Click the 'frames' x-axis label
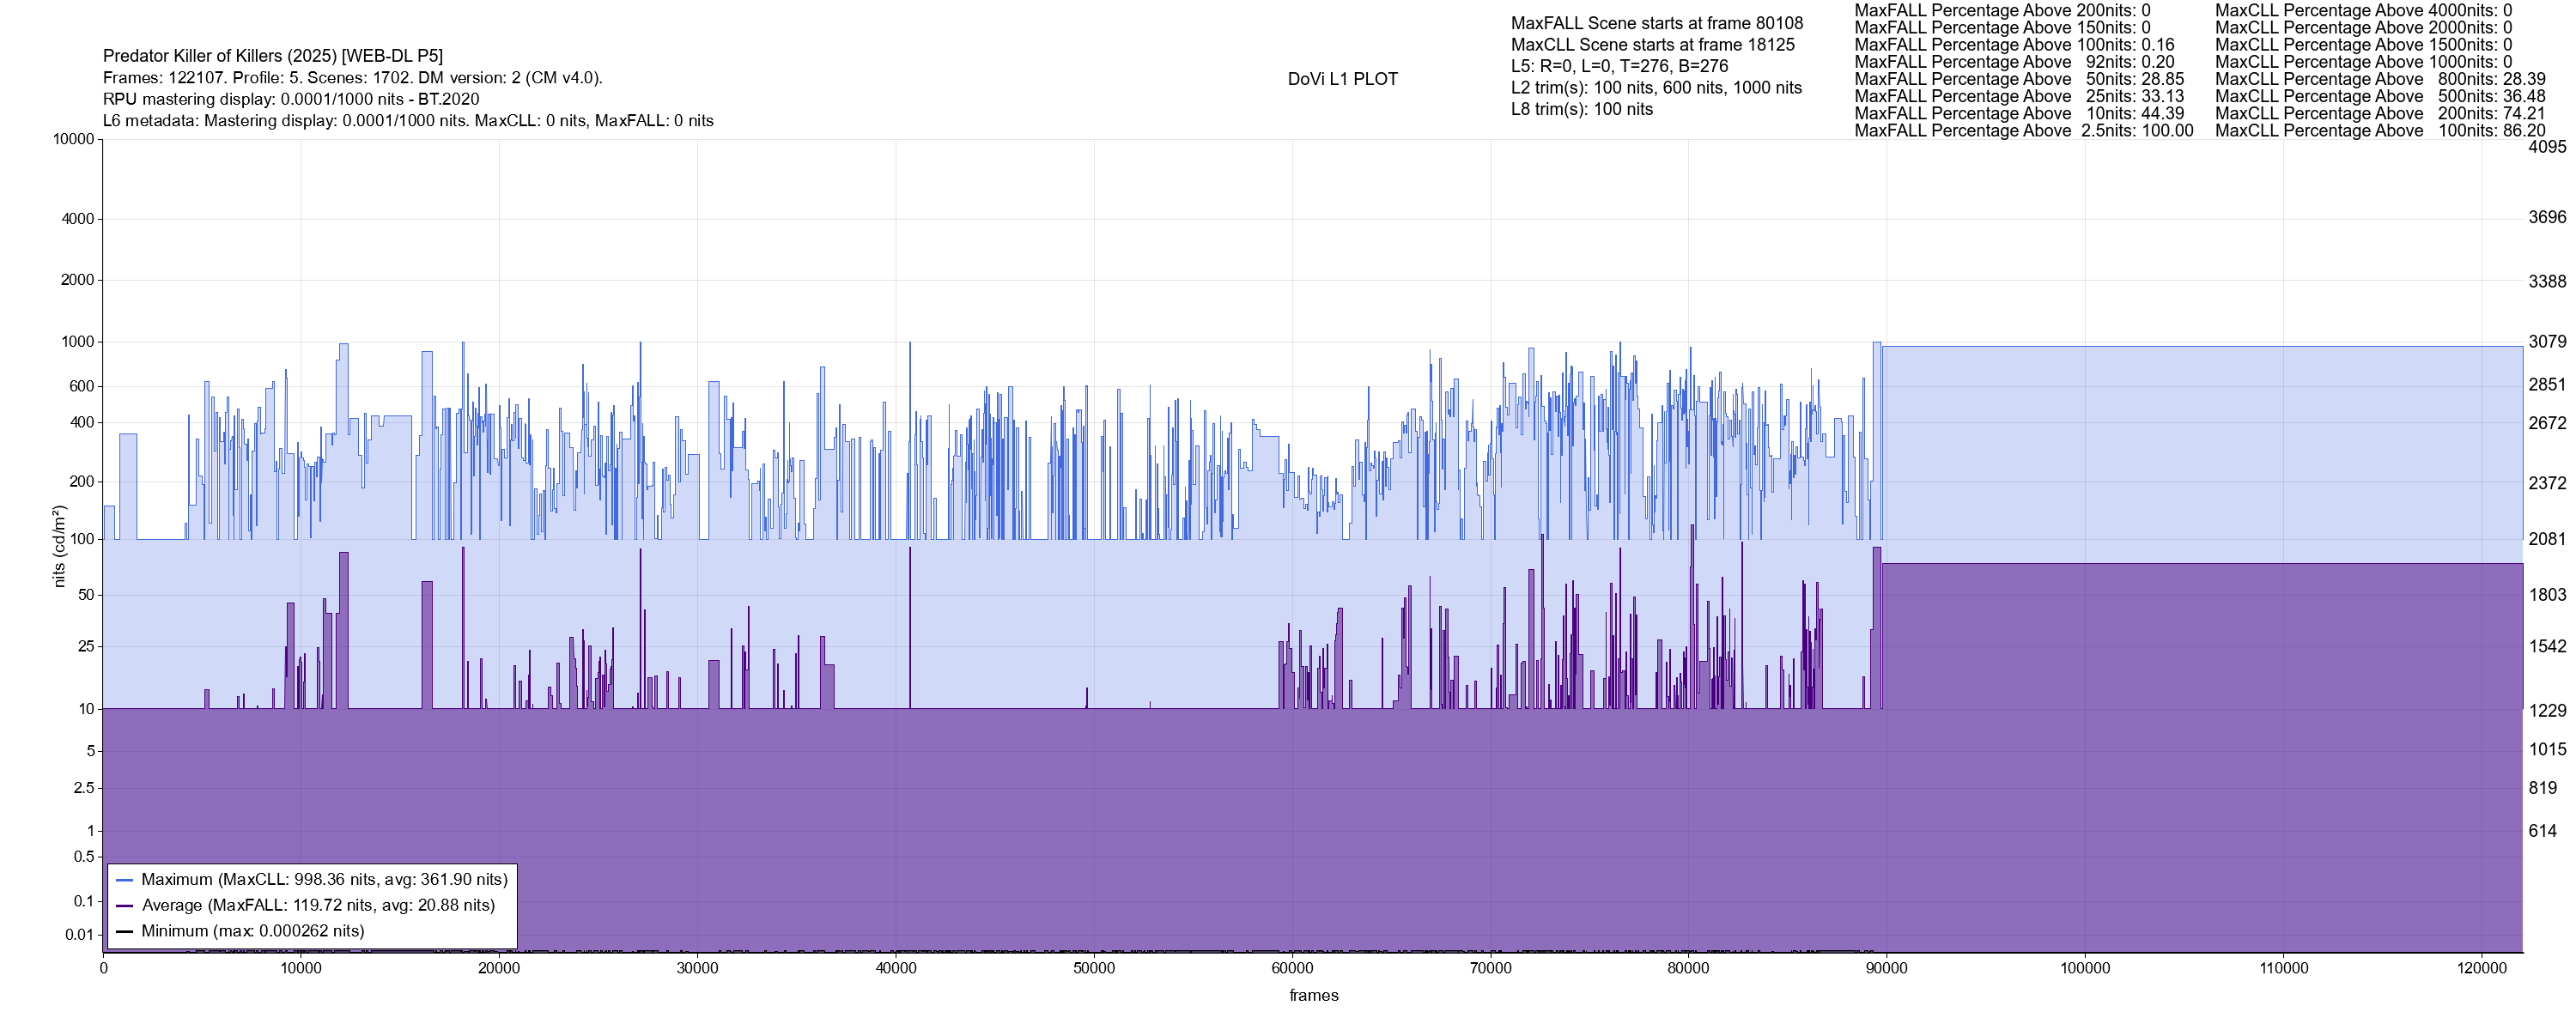Screen dimensions: 2576x1030 tap(1313, 996)
